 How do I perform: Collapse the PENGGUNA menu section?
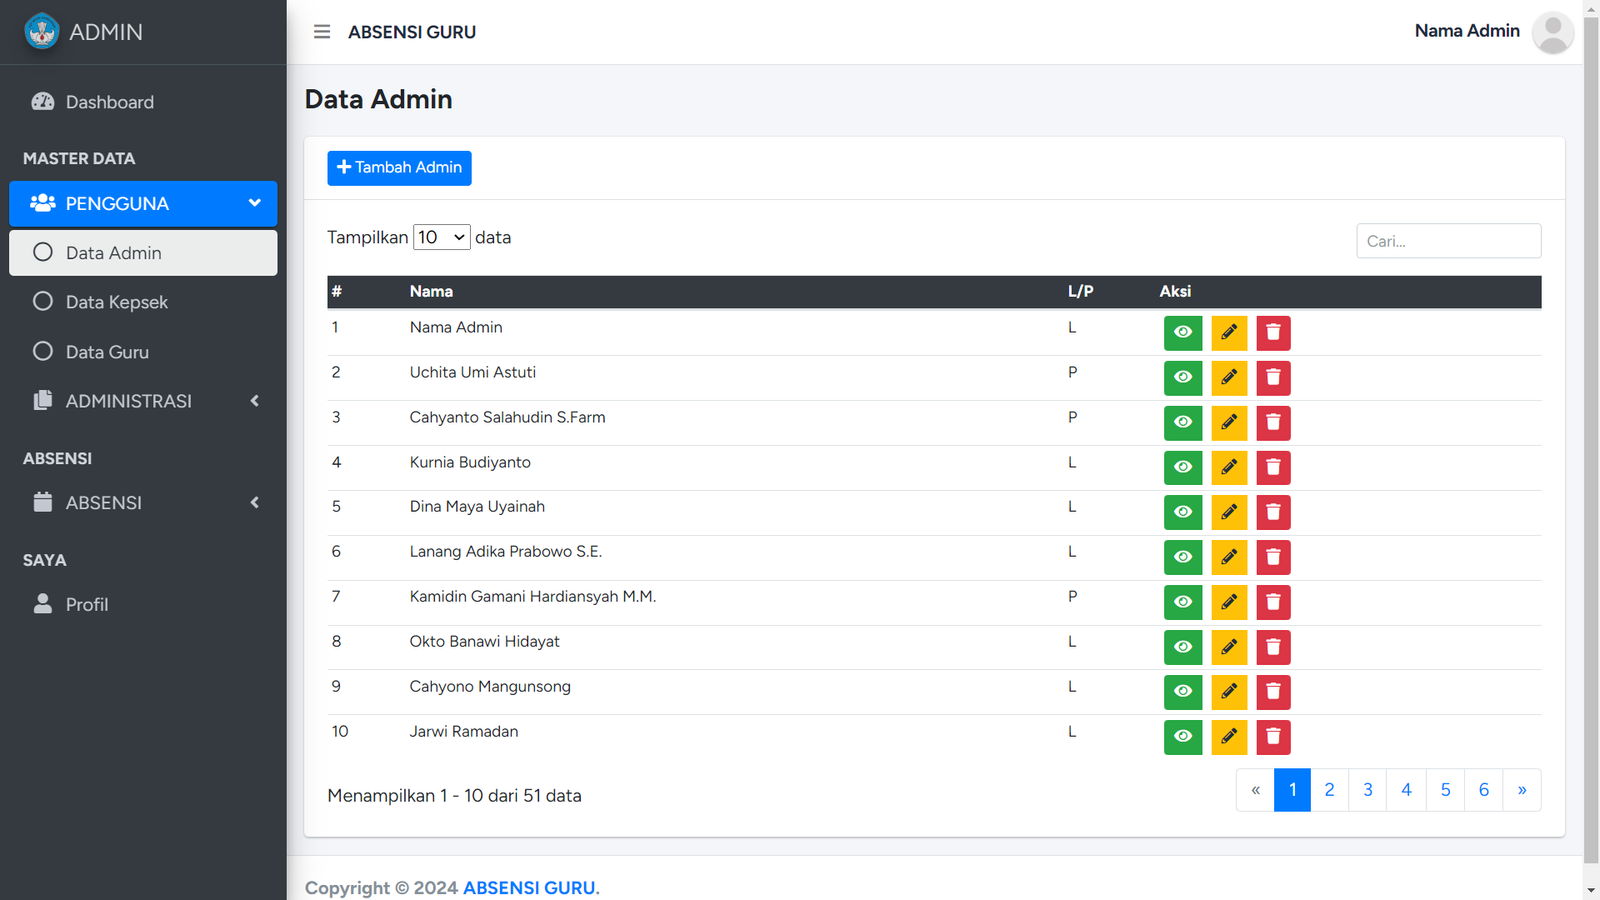[143, 204]
